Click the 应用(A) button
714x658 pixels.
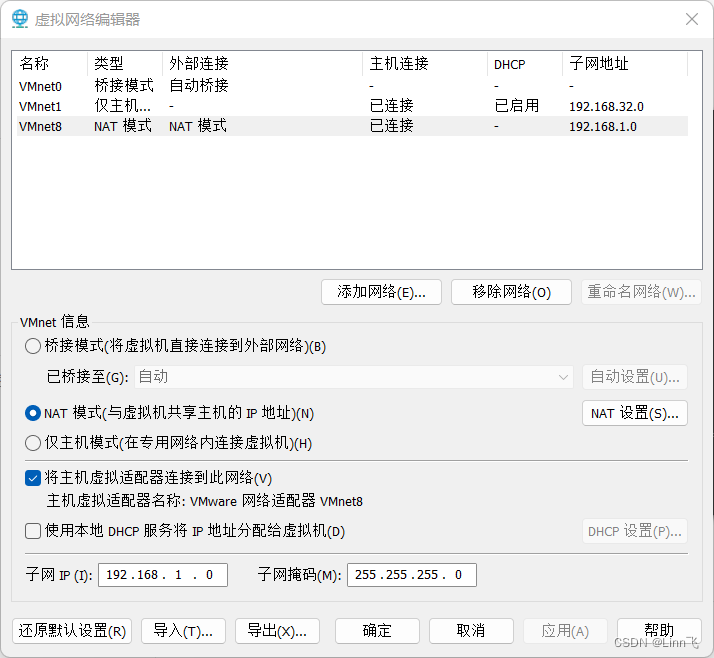[x=565, y=631]
